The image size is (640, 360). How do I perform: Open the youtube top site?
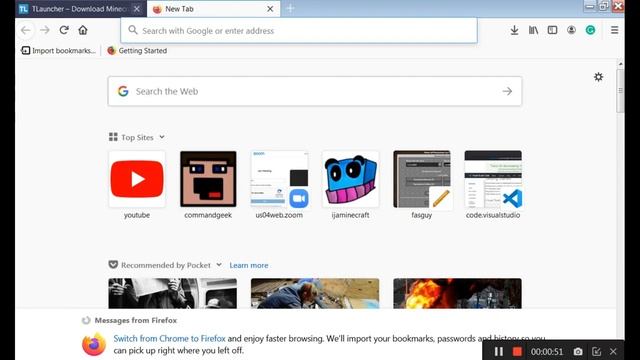click(x=137, y=185)
